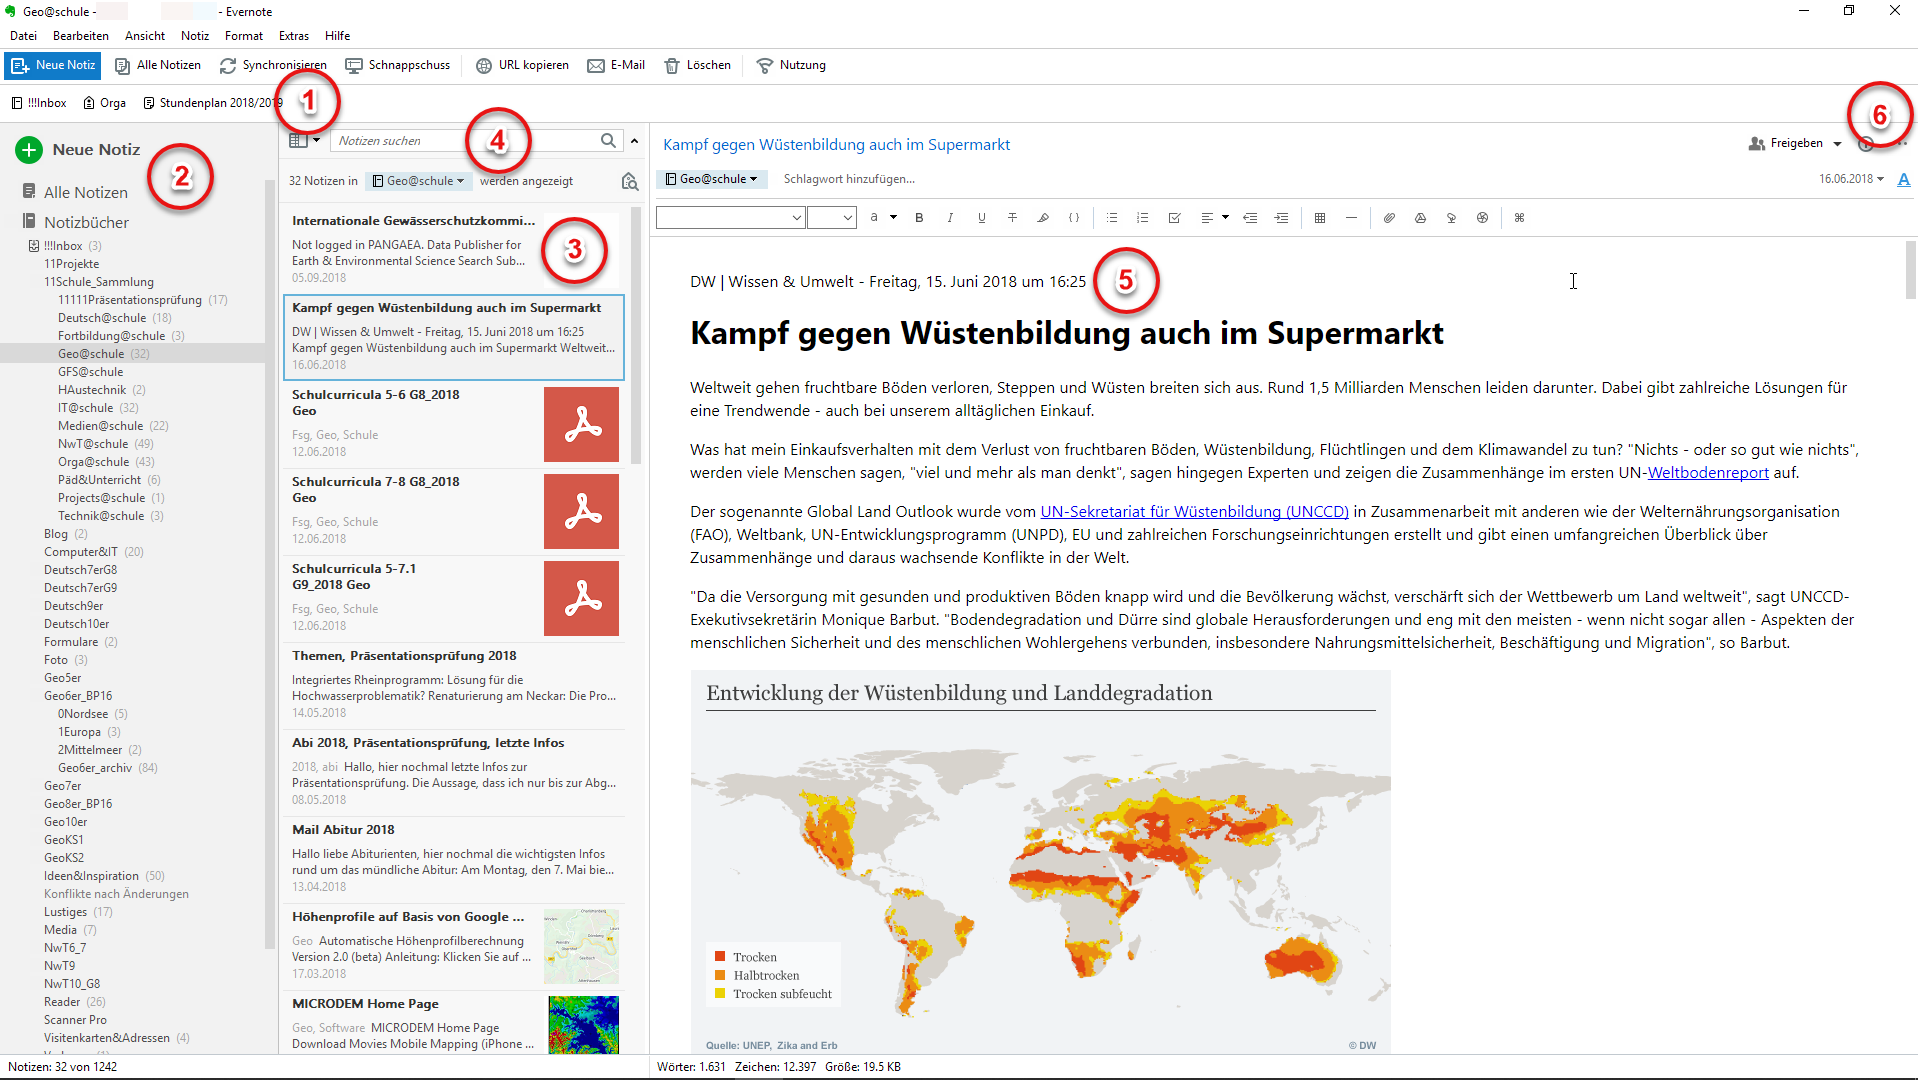The width and height of the screenshot is (1918, 1080).
Task: Open the !!!Inbox shortcut in the shortcut bar
Action: point(39,103)
